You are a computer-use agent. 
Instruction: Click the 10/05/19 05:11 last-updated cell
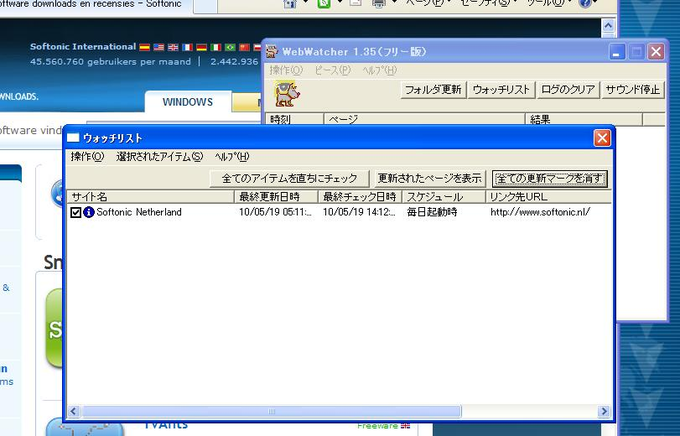(x=275, y=212)
